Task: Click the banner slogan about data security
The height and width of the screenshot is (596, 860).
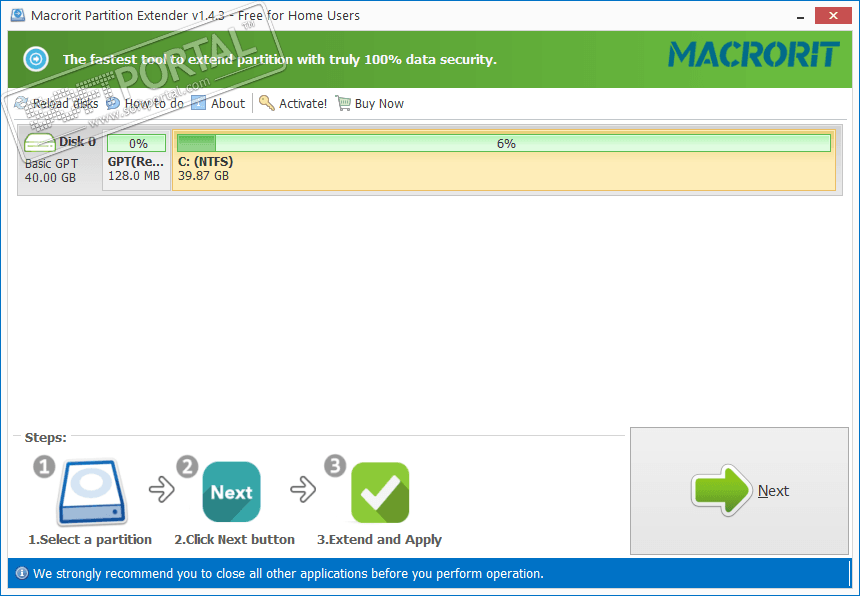Action: coord(279,59)
